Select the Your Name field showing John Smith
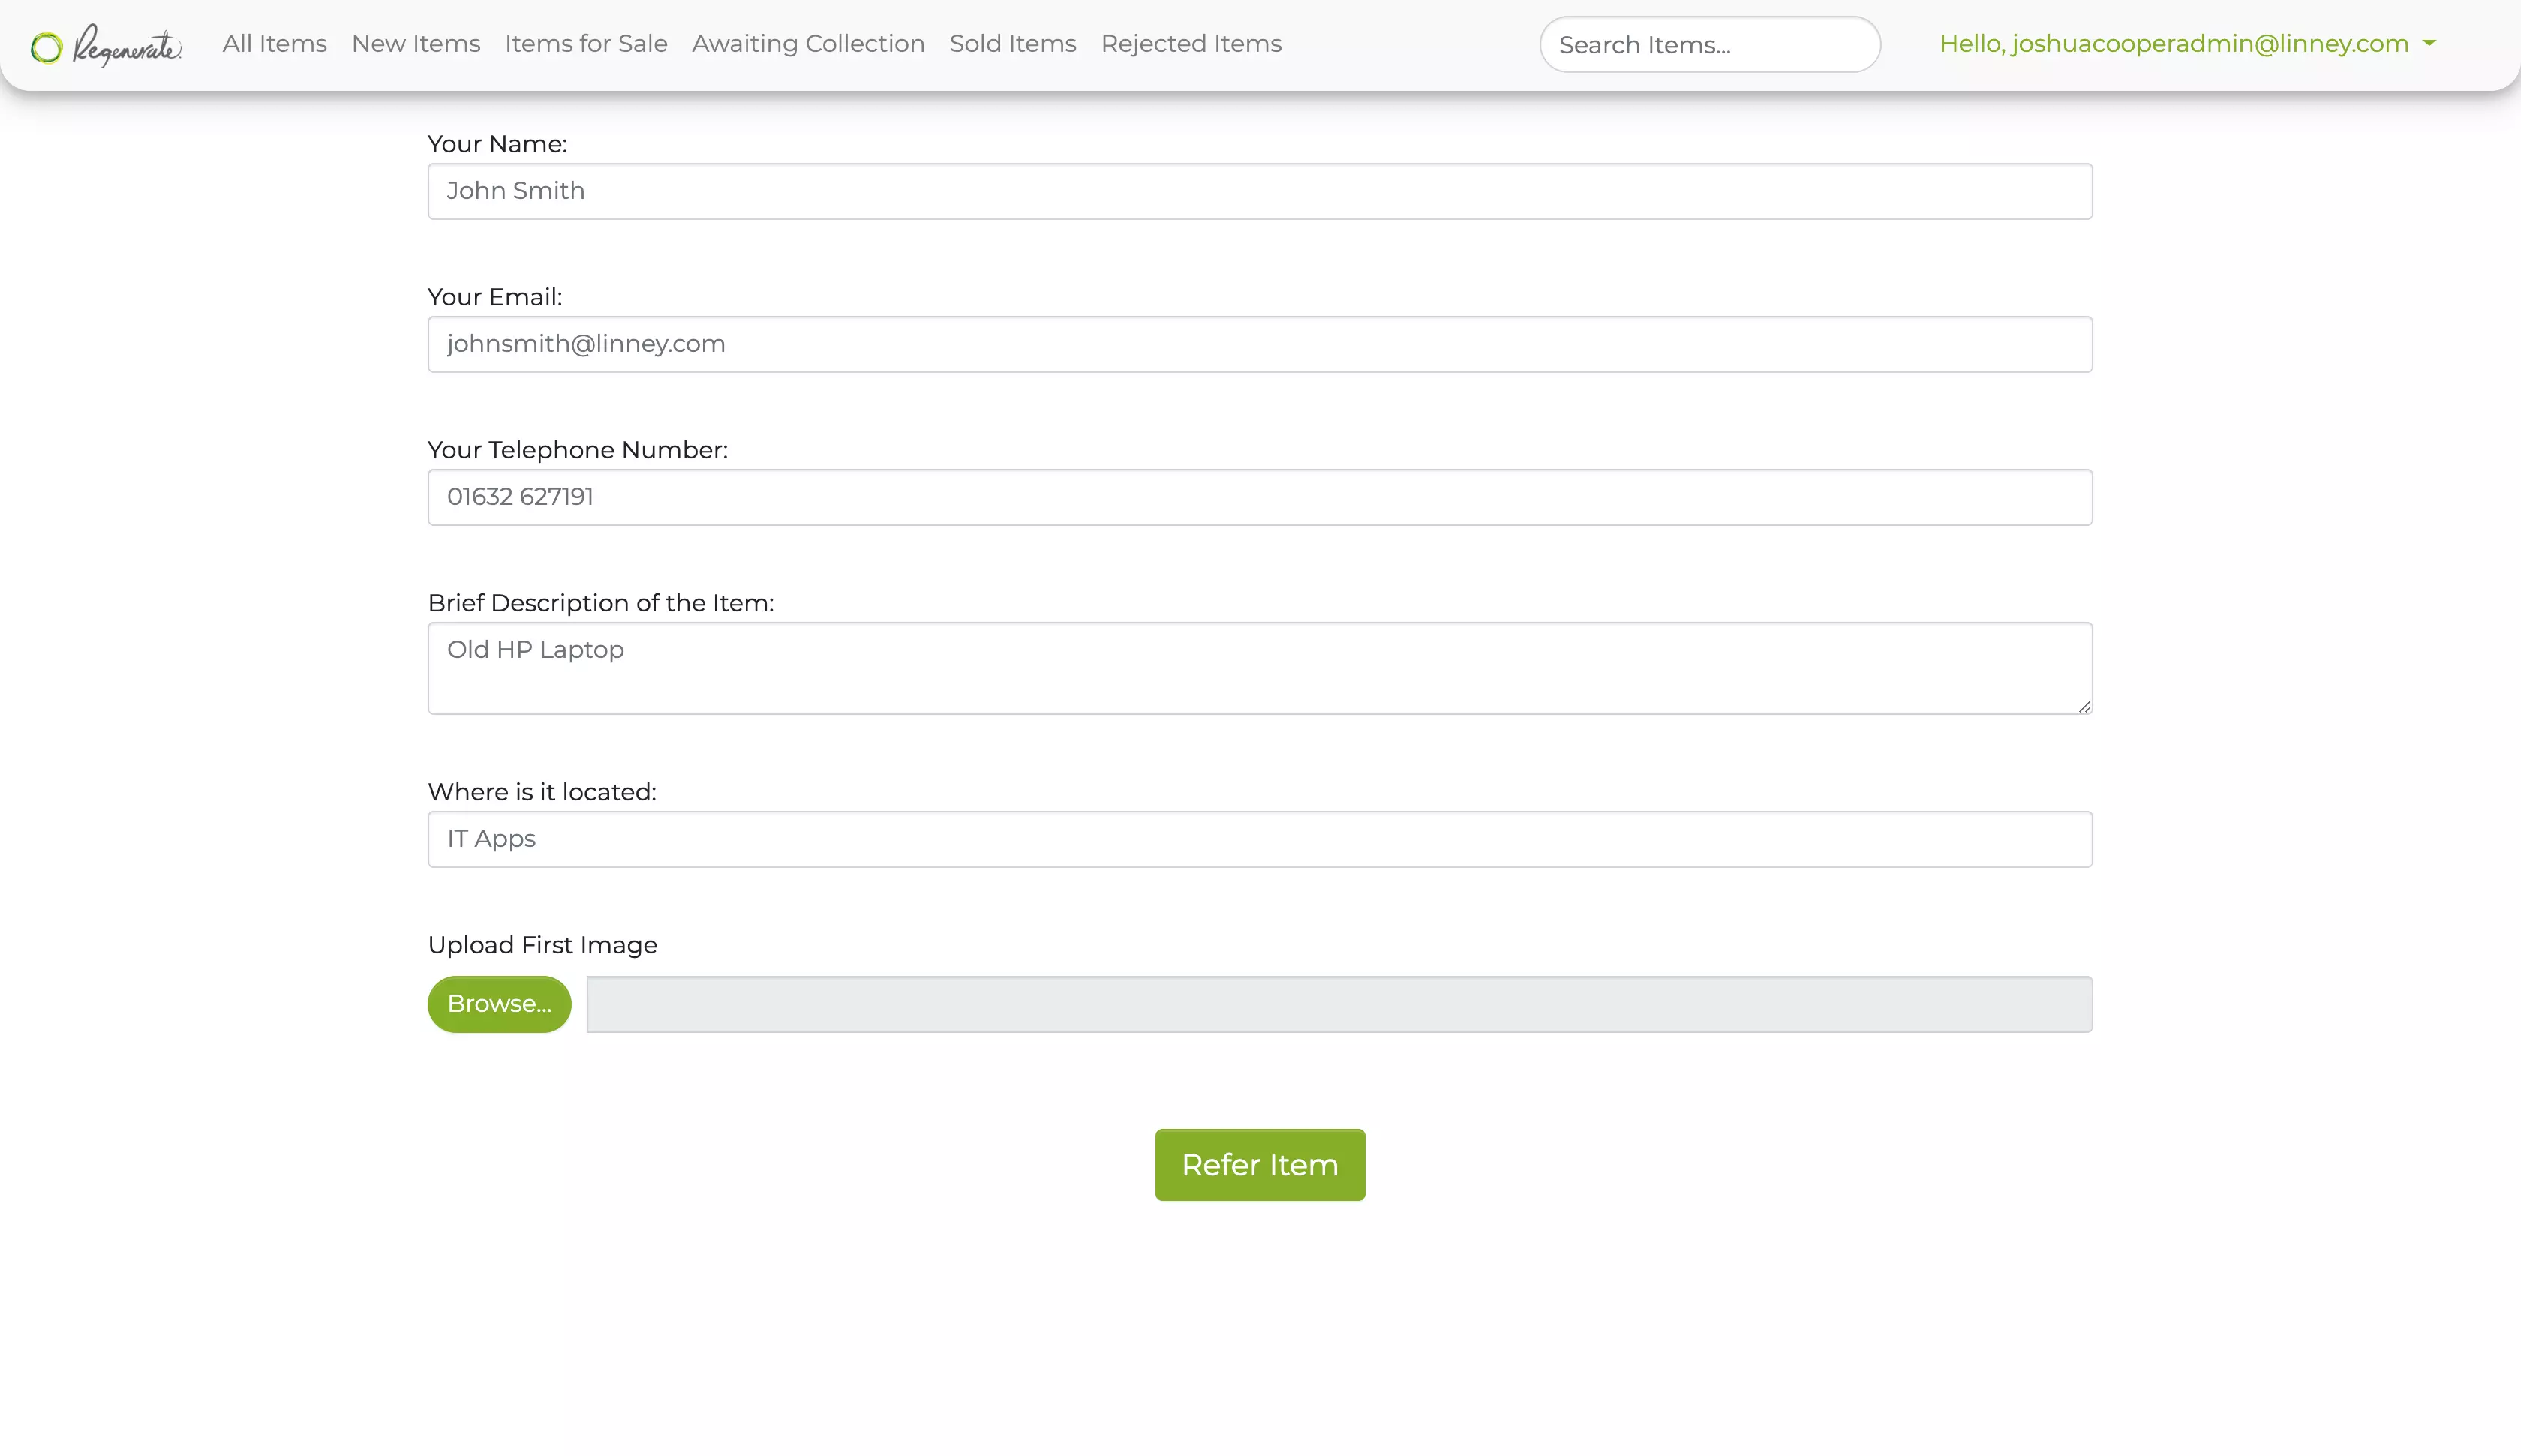 click(x=1260, y=191)
